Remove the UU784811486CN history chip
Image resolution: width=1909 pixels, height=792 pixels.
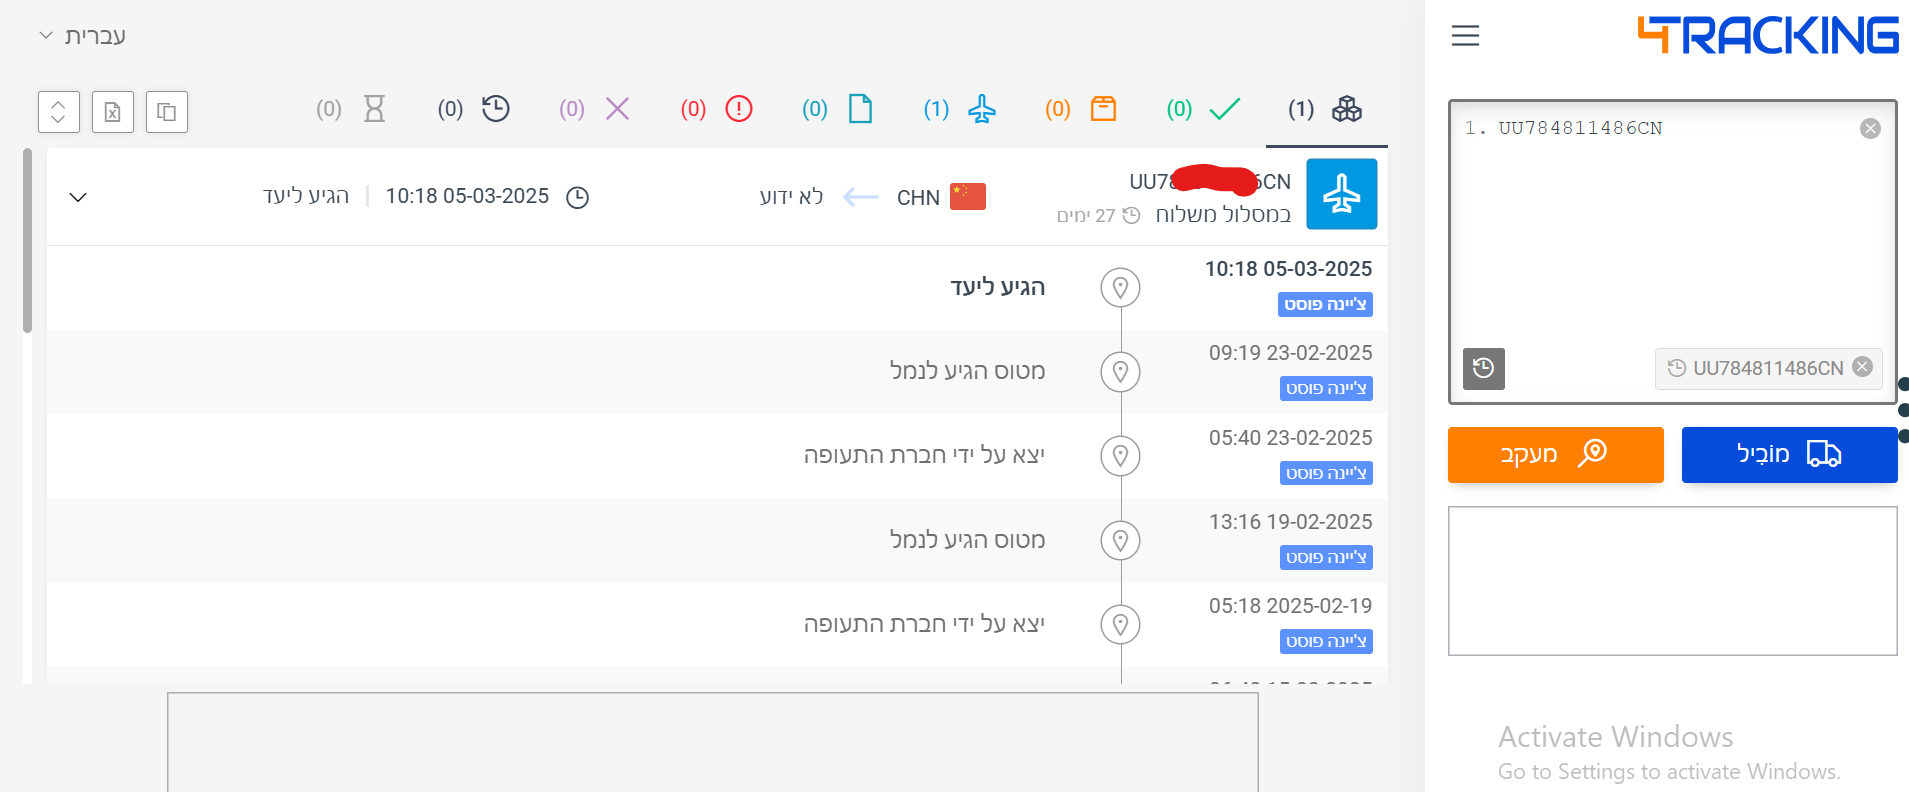[1862, 367]
